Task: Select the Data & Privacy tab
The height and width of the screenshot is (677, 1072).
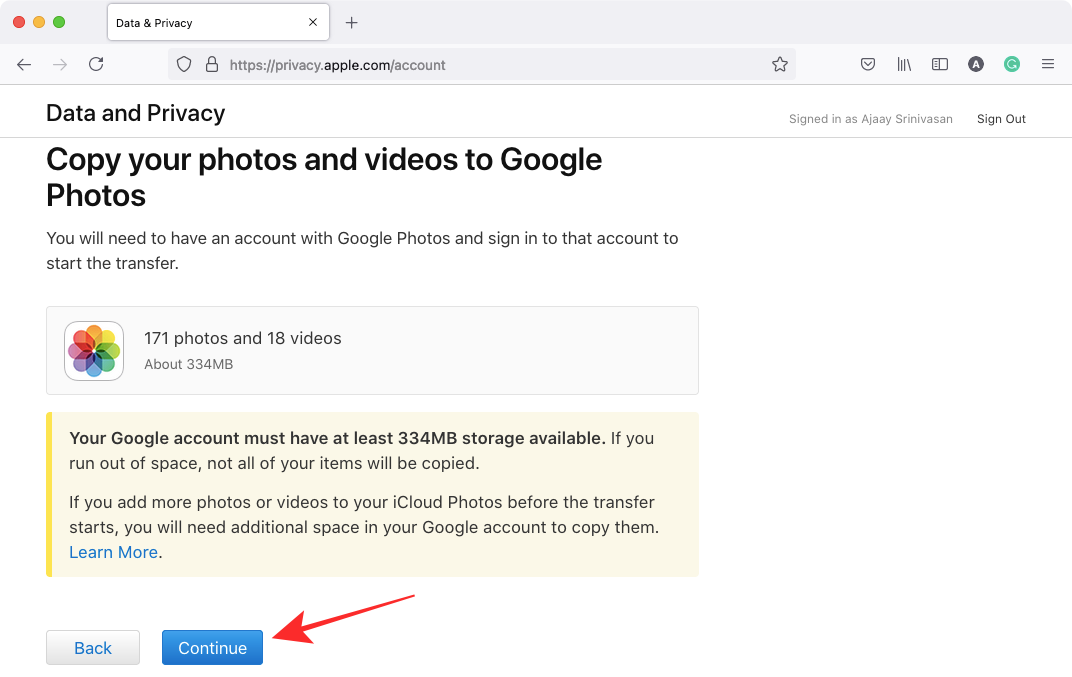Action: click(218, 23)
